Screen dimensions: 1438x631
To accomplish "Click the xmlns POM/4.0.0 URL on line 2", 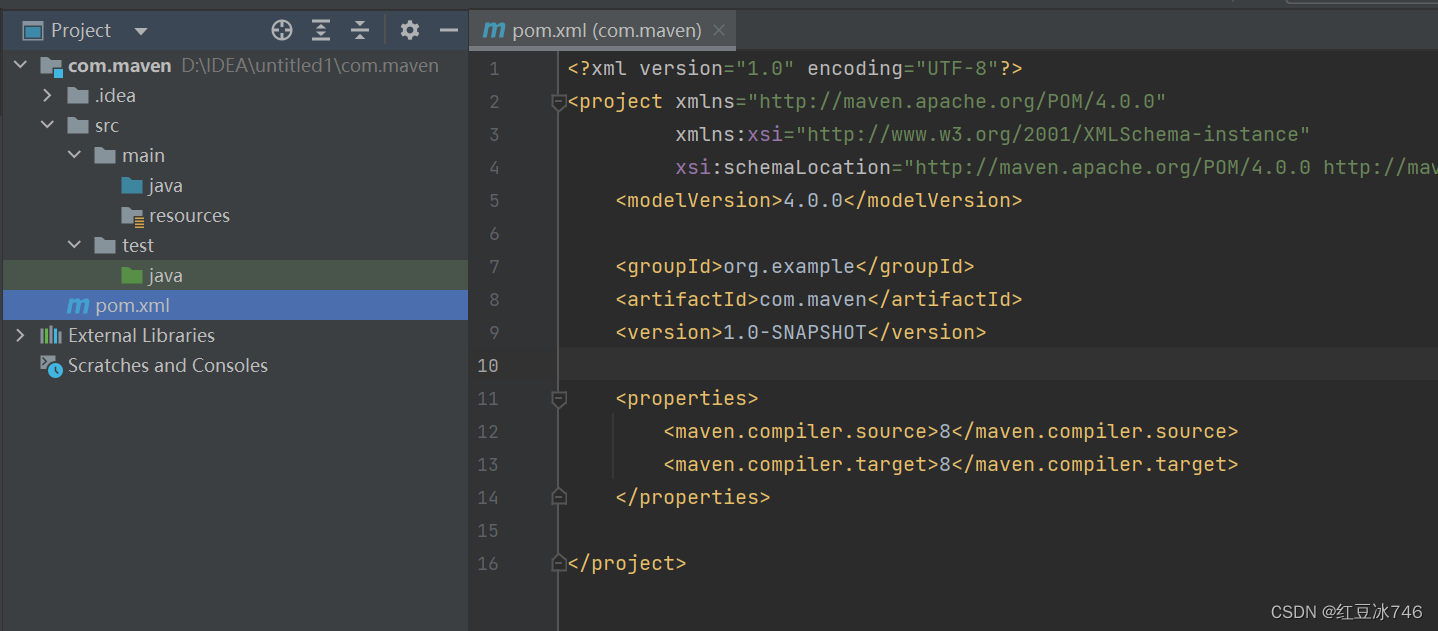I will click(x=957, y=102).
